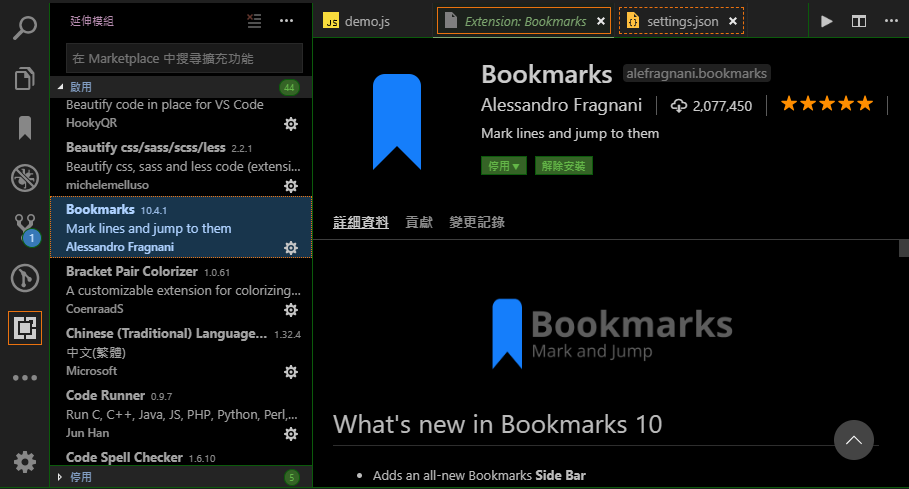
Task: Select the HookyQR Beautify extension entry
Action: coord(181,115)
